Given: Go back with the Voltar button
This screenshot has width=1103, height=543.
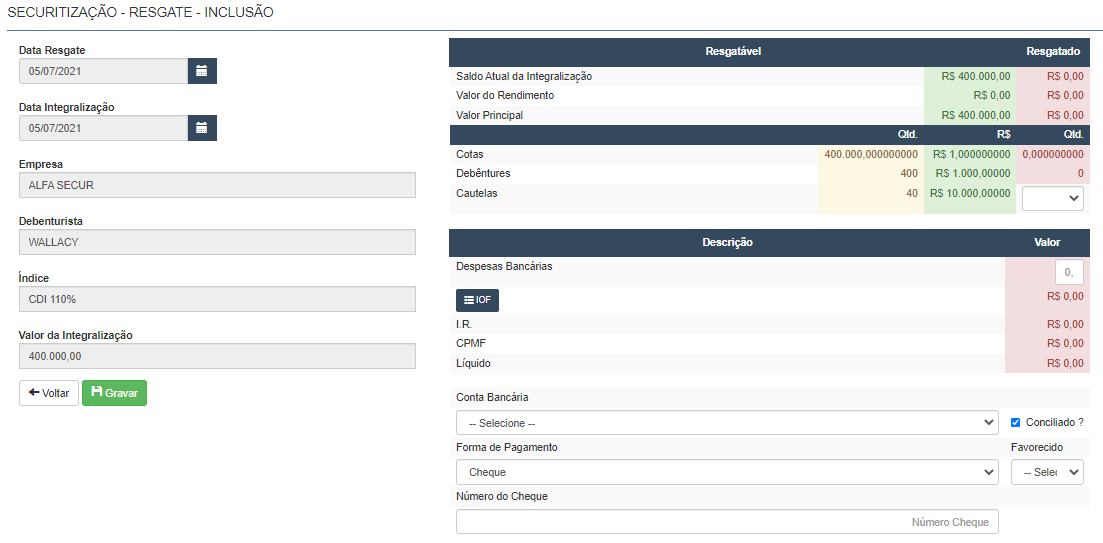Looking at the screenshot, I should coord(49,393).
